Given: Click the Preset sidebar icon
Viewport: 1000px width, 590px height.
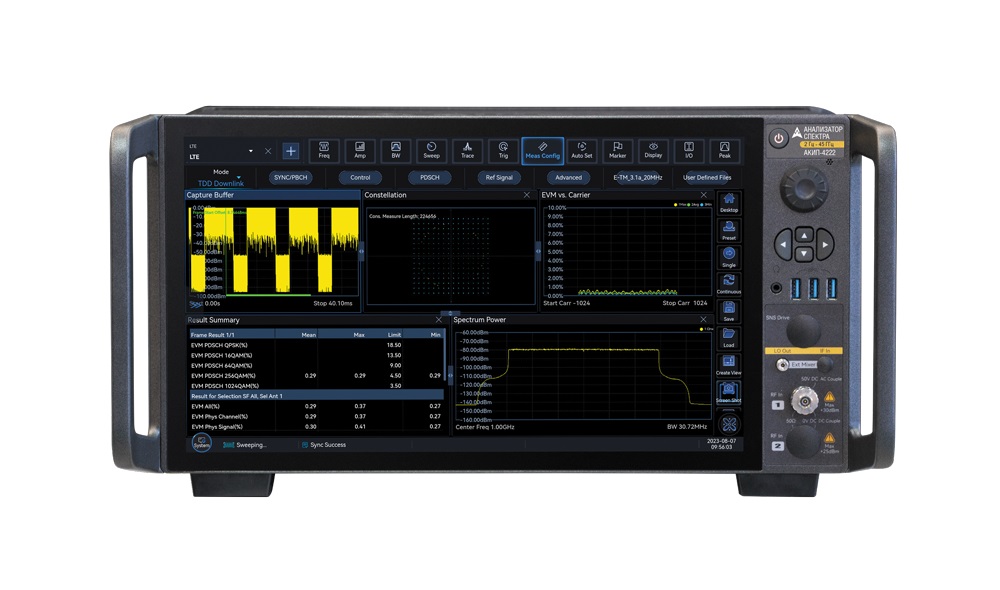Looking at the screenshot, I should 729,230.
